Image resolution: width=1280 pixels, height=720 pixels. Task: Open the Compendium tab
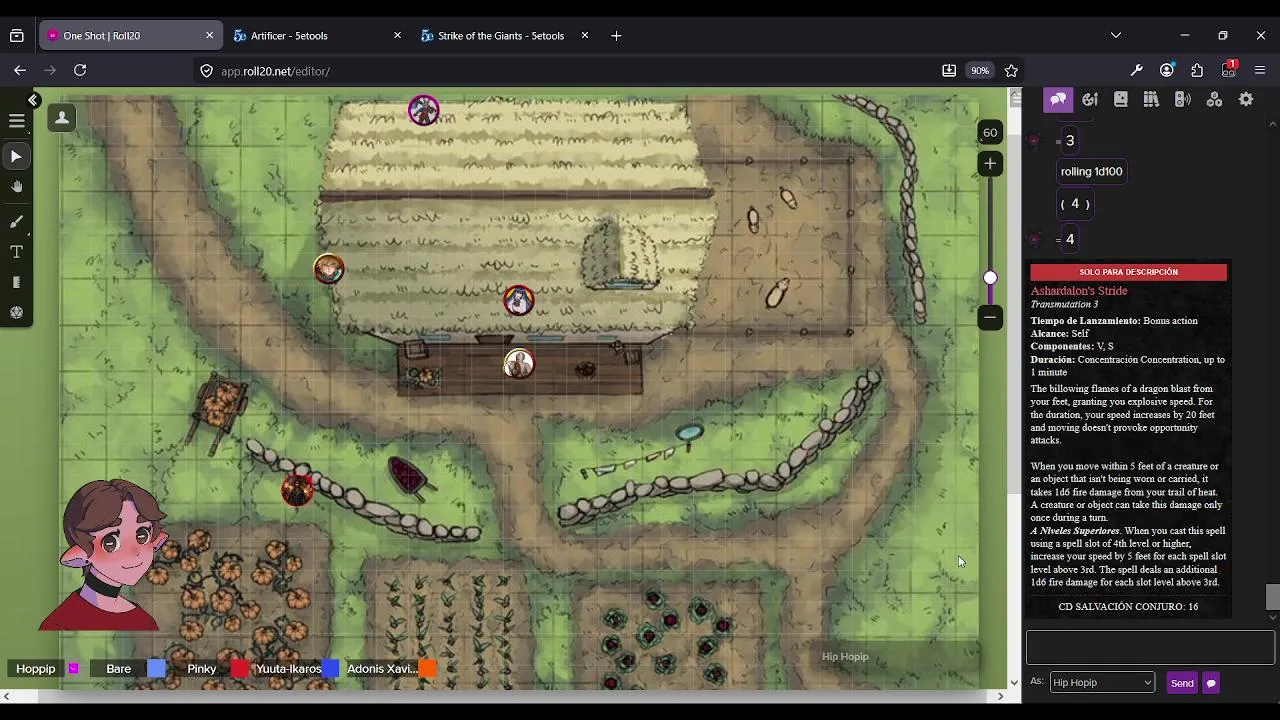[x=1151, y=99]
